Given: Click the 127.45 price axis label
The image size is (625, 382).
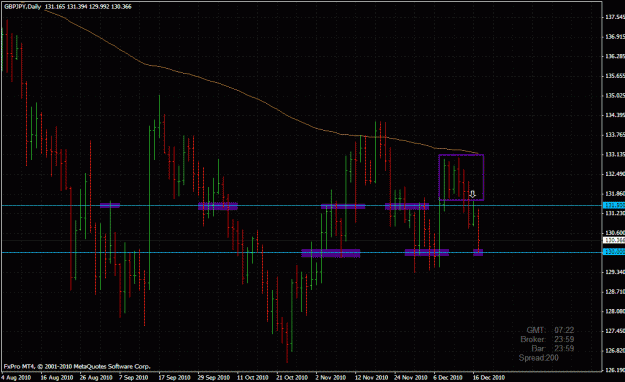Looking at the screenshot, I should (615, 331).
